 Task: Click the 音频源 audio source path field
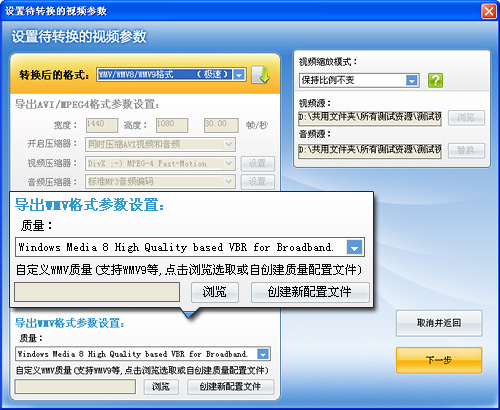click(370, 150)
